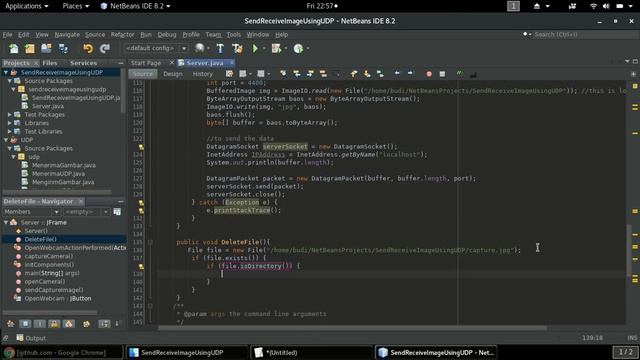Click the Open Project toolbar icon

pos(46,49)
